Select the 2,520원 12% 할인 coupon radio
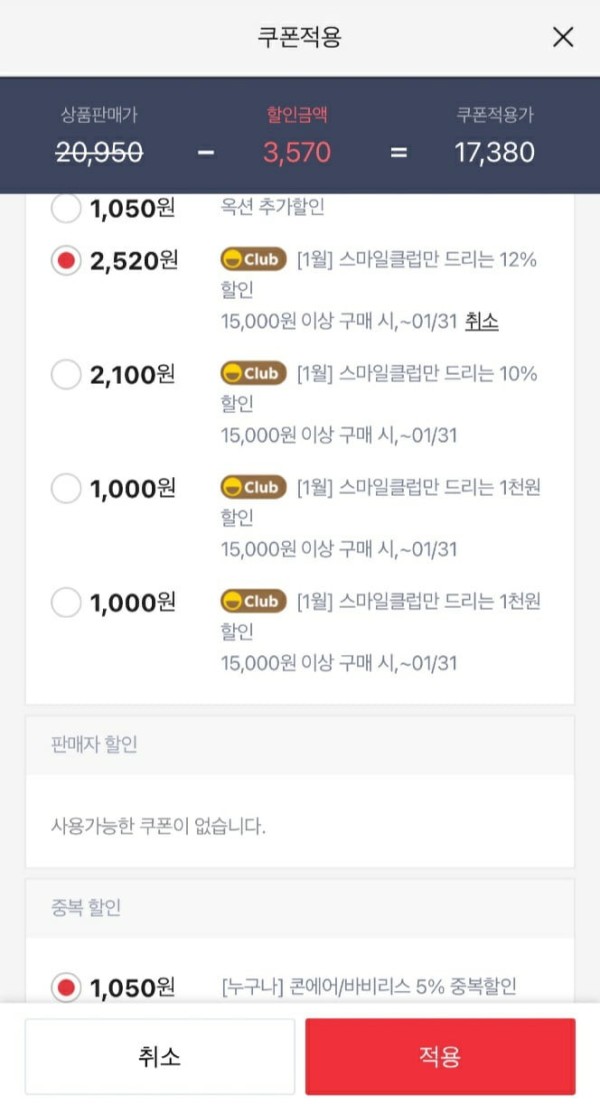The width and height of the screenshot is (600, 1104). [65, 261]
